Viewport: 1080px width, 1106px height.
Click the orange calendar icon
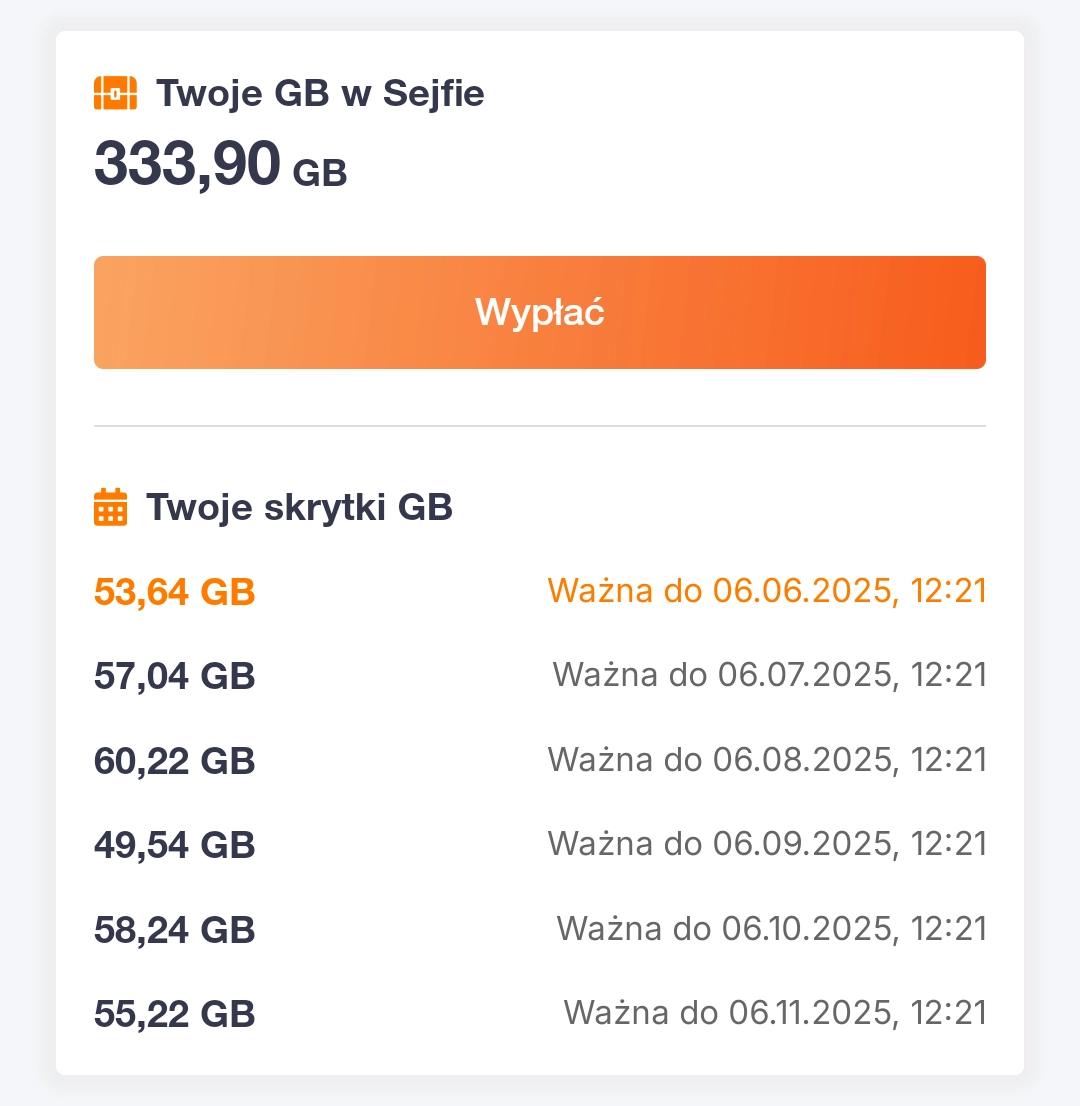[x=111, y=507]
